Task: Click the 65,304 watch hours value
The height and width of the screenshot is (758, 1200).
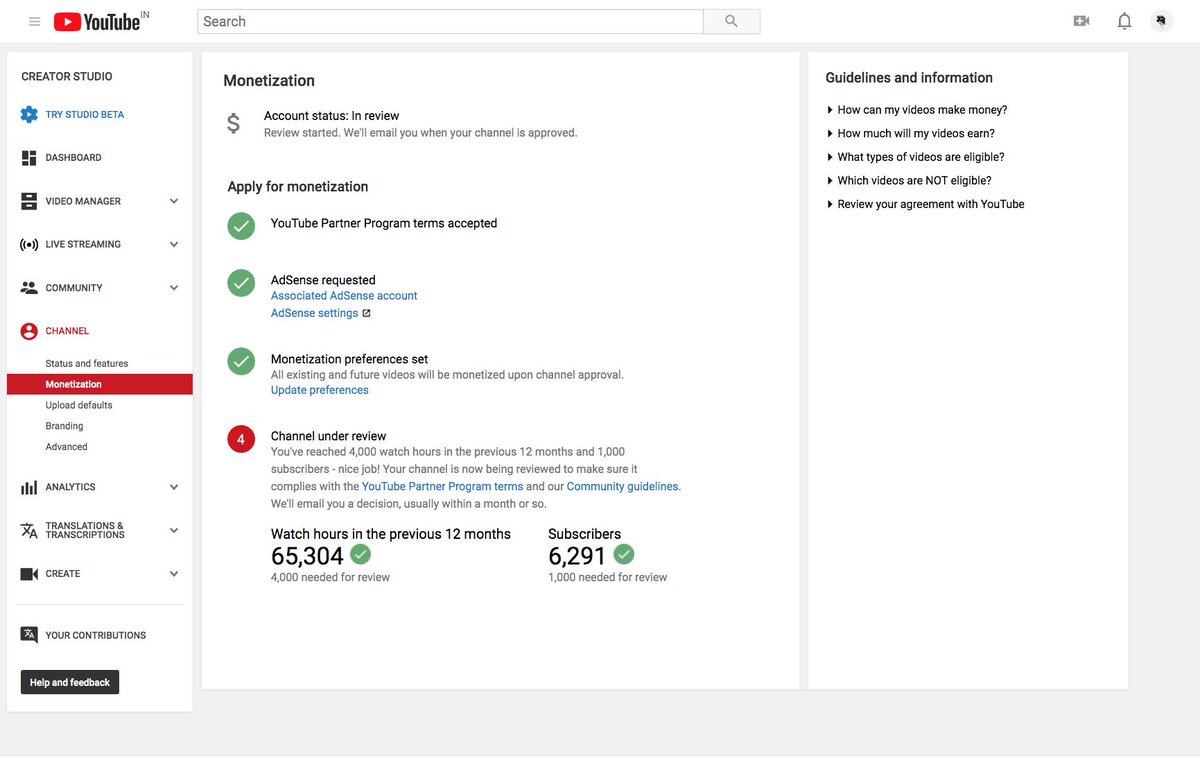Action: (307, 556)
